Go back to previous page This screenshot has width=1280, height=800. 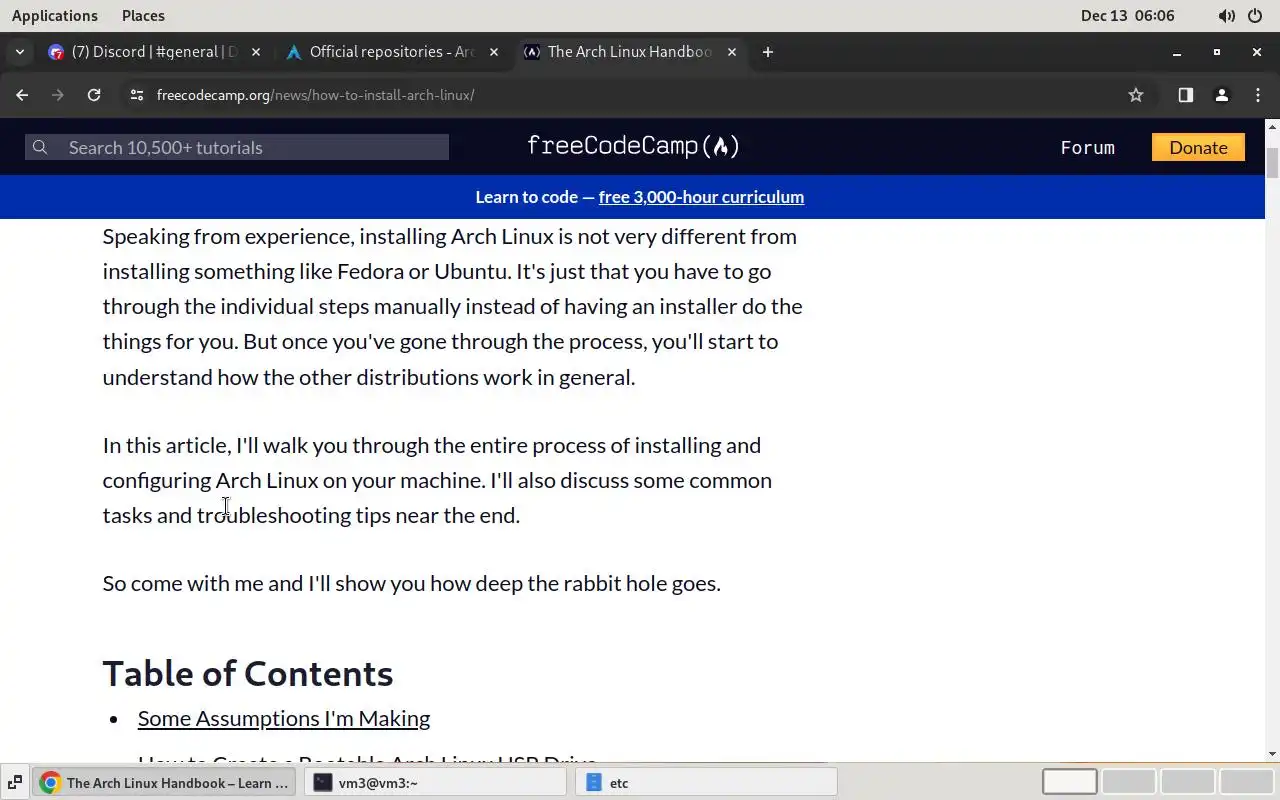22,95
